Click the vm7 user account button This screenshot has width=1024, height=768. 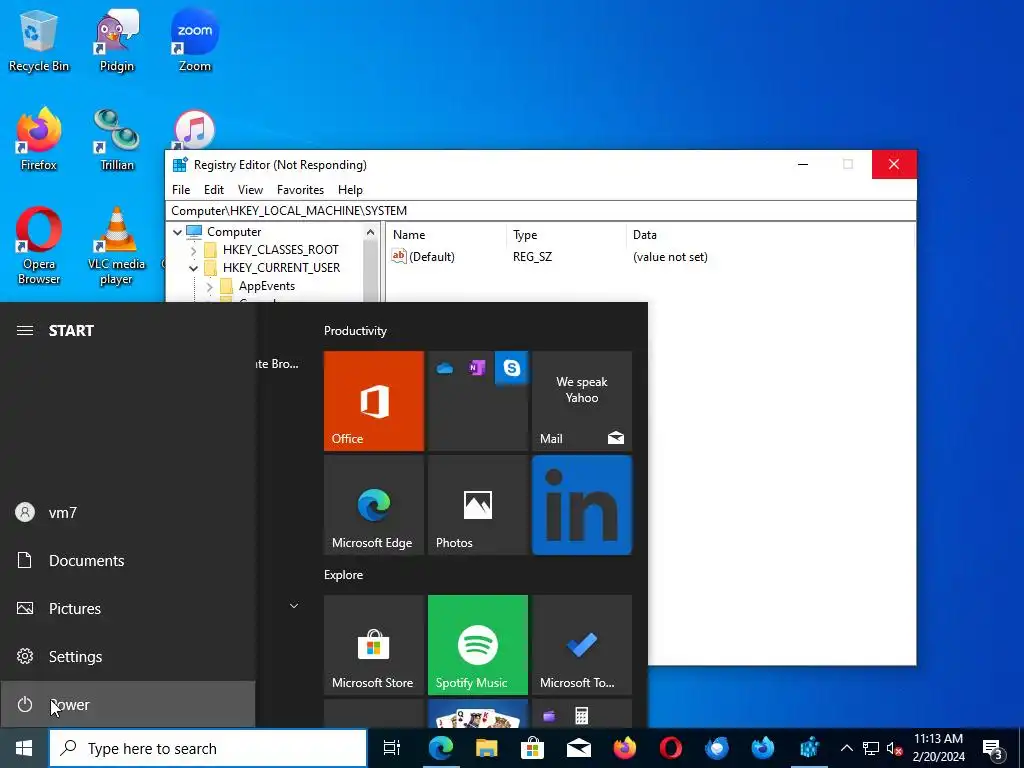pyautogui.click(x=127, y=513)
